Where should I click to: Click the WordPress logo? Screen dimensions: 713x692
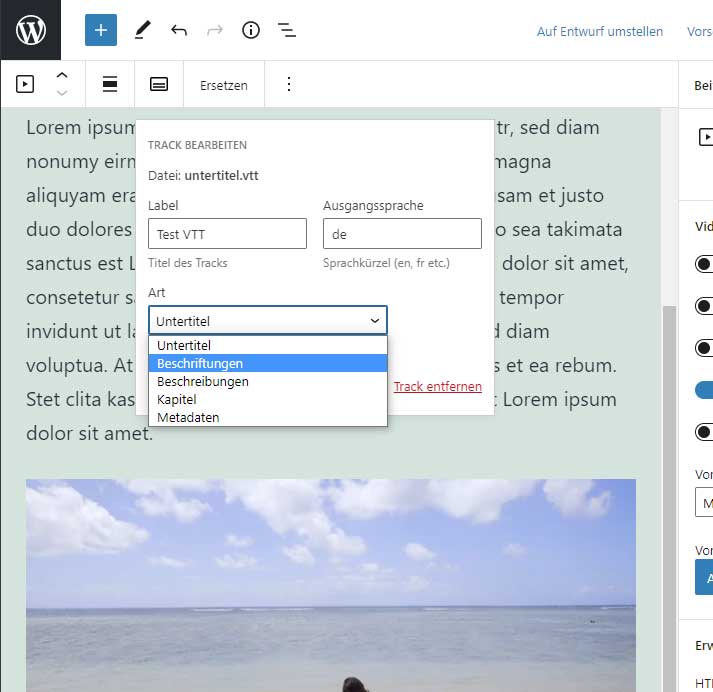point(30,30)
